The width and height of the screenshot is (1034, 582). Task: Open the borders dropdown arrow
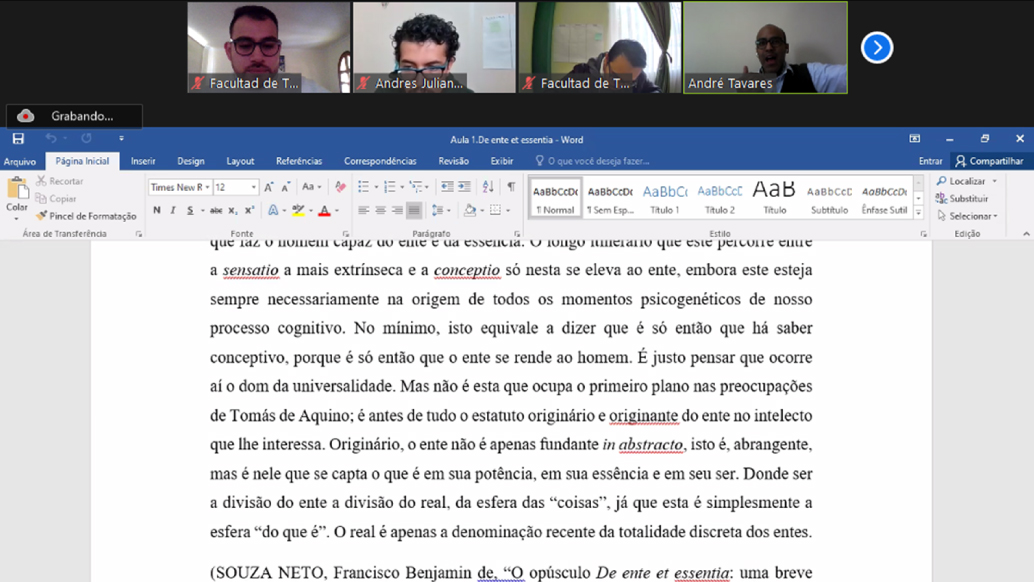(508, 211)
